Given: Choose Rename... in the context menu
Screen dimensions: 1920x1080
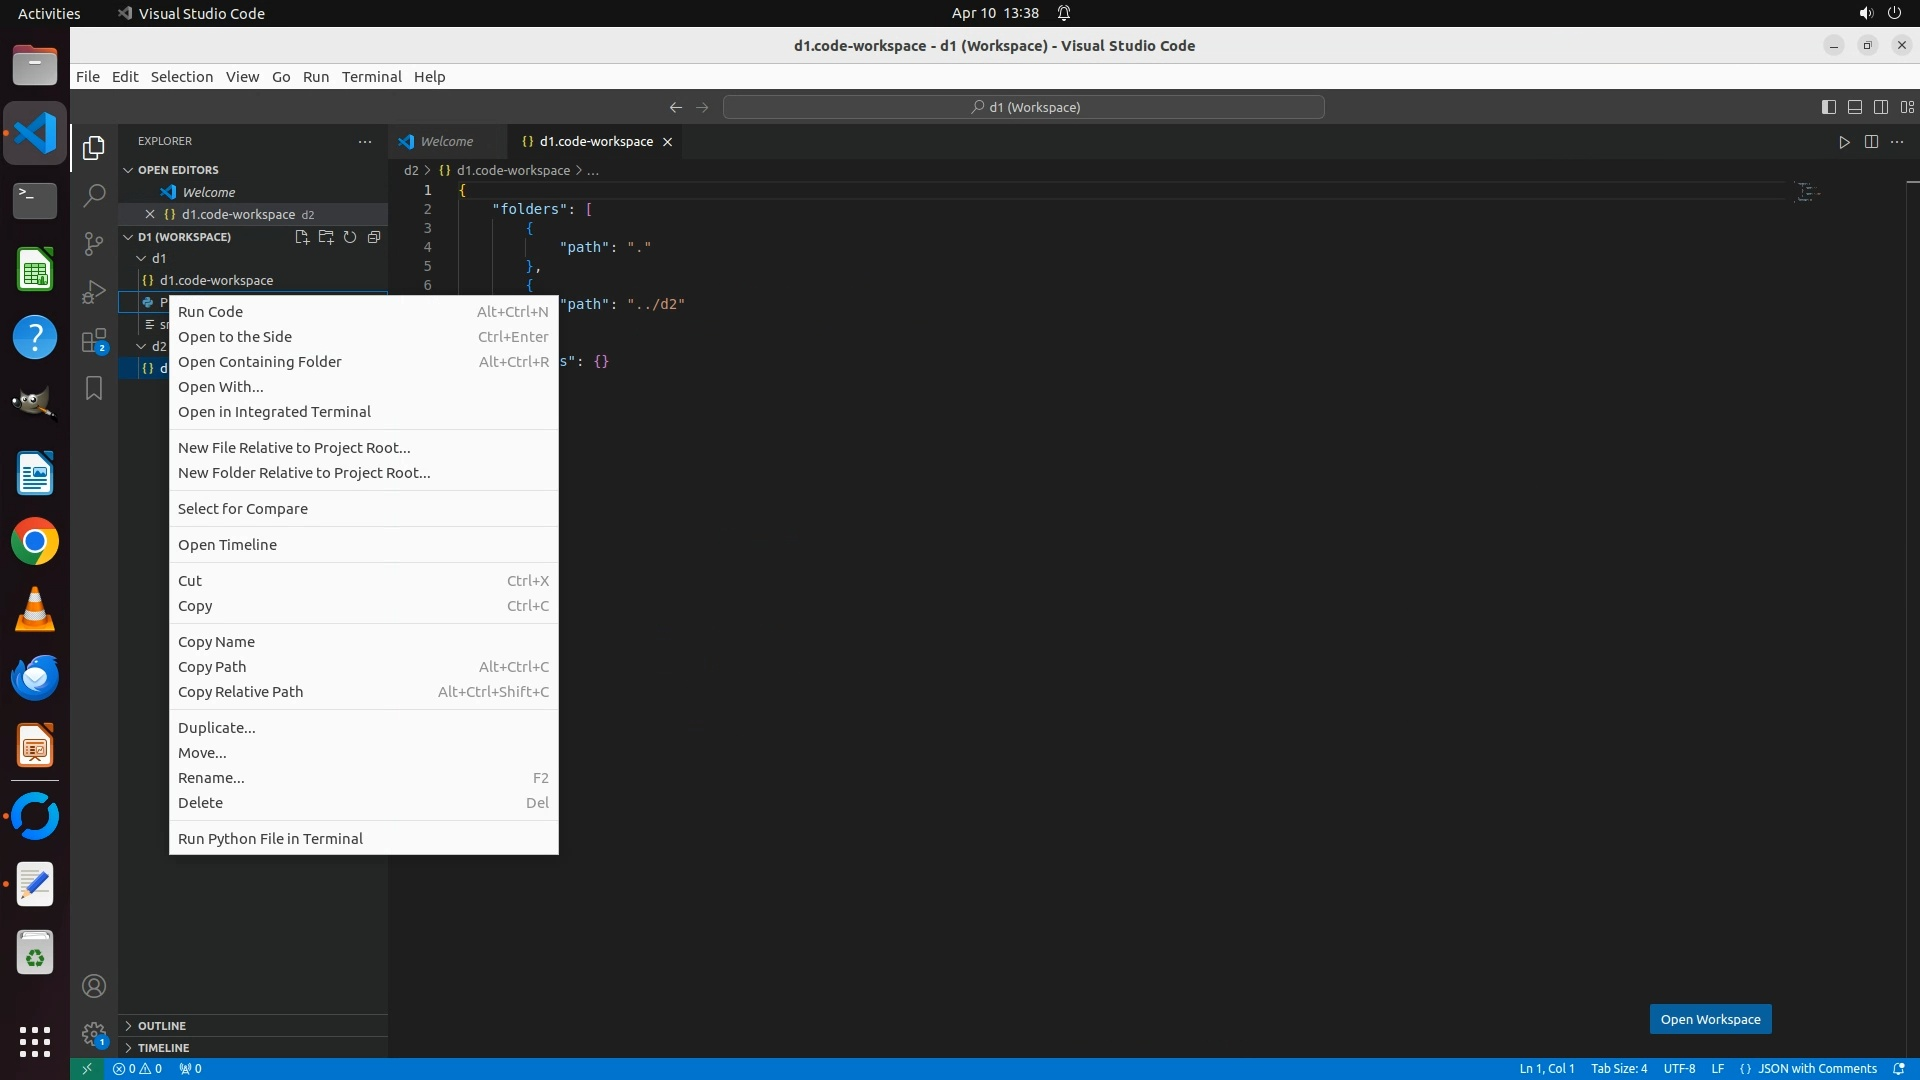Looking at the screenshot, I should click(x=211, y=778).
